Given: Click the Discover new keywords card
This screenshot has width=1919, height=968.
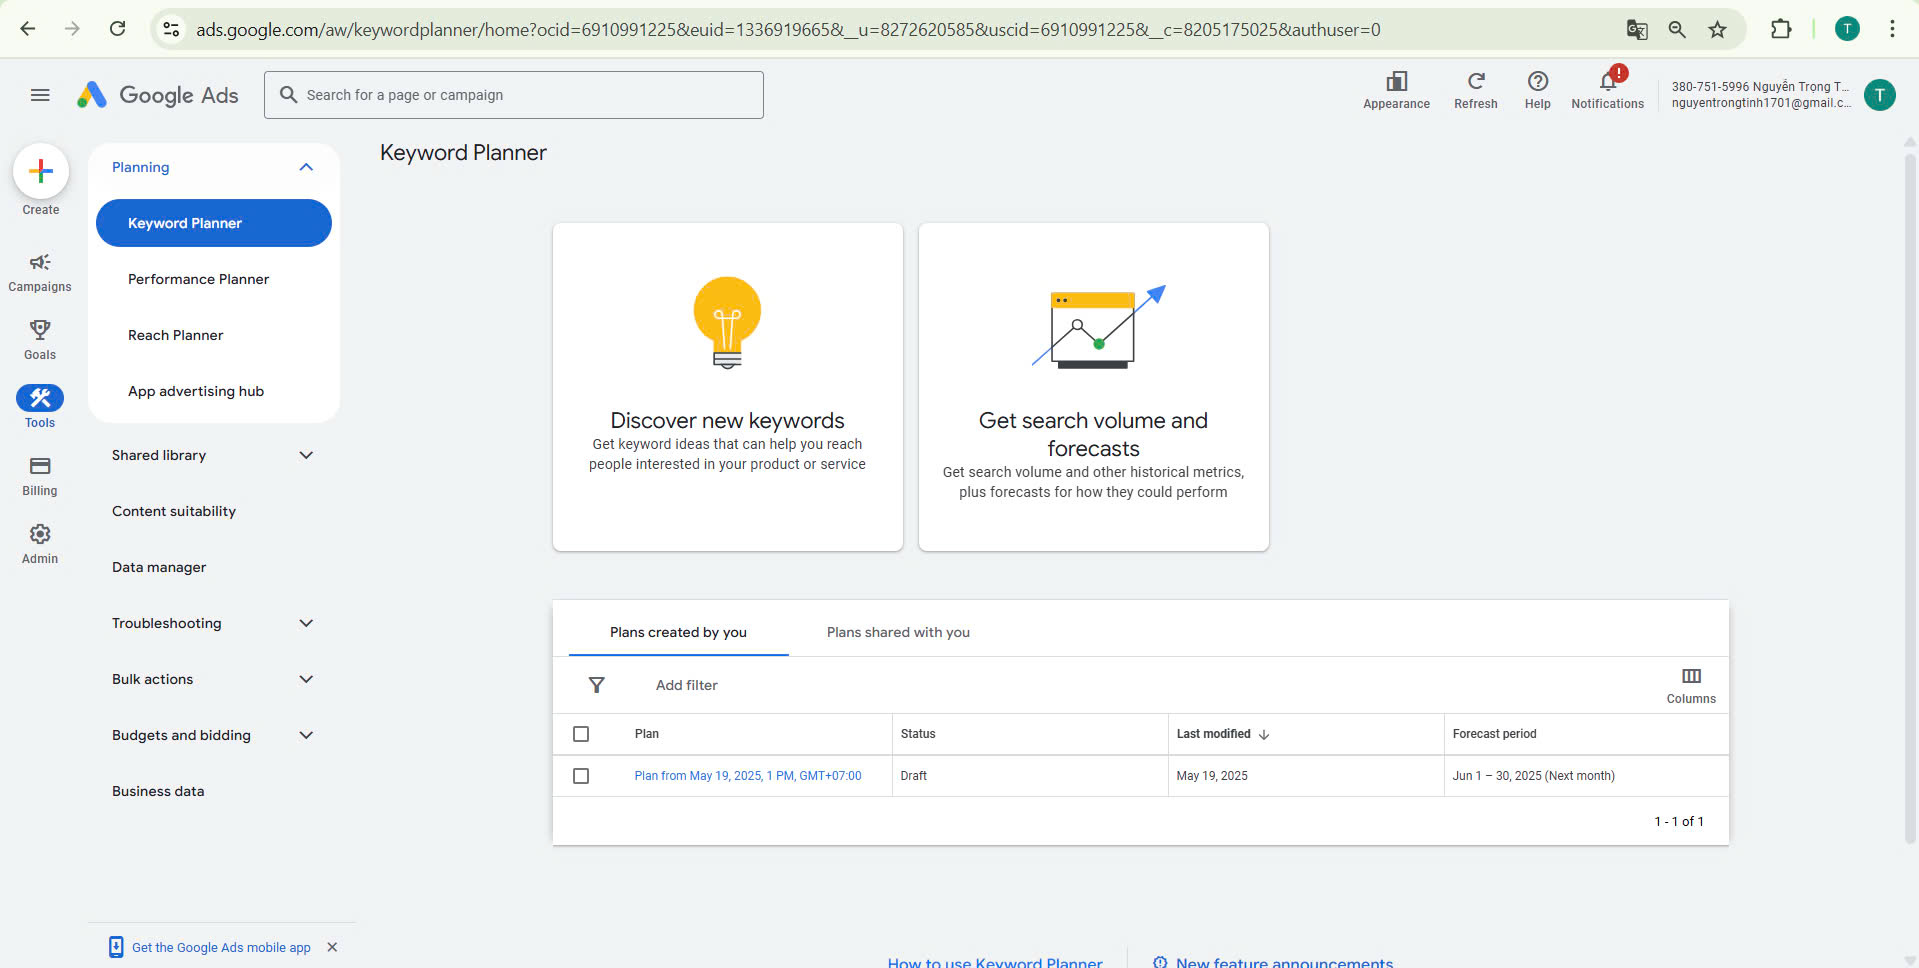Looking at the screenshot, I should click(728, 387).
